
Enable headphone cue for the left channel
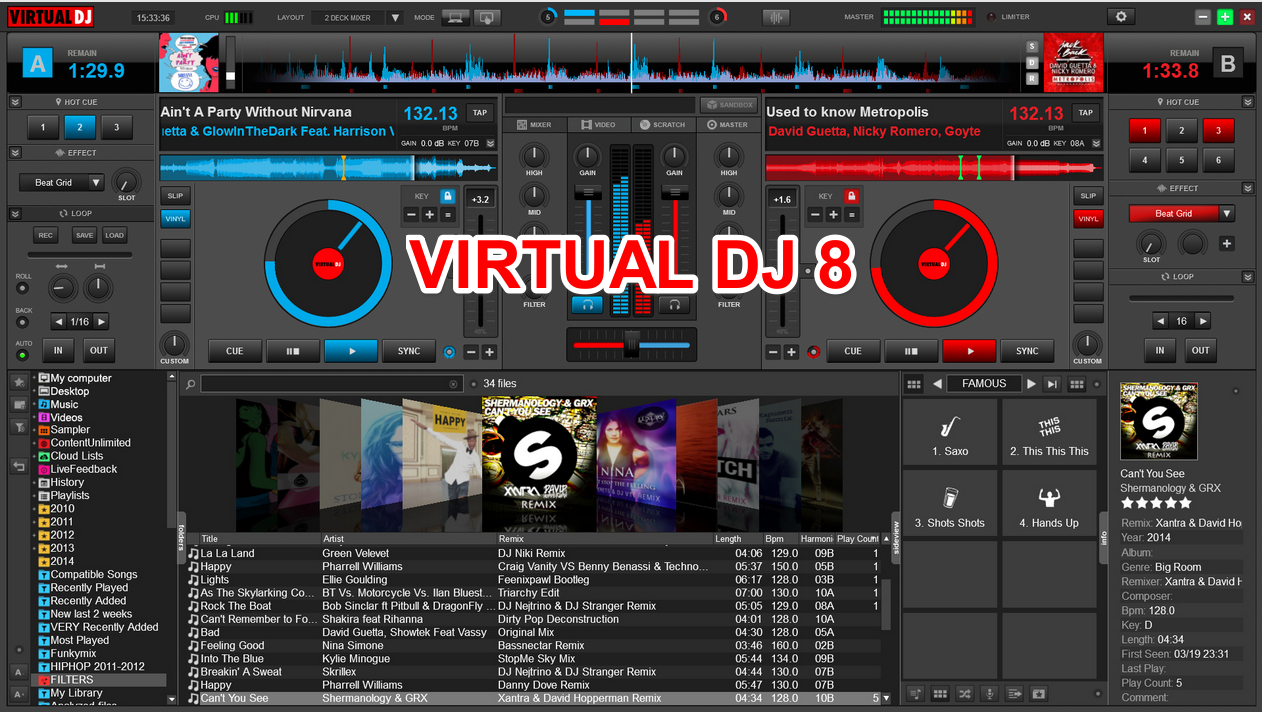click(587, 305)
